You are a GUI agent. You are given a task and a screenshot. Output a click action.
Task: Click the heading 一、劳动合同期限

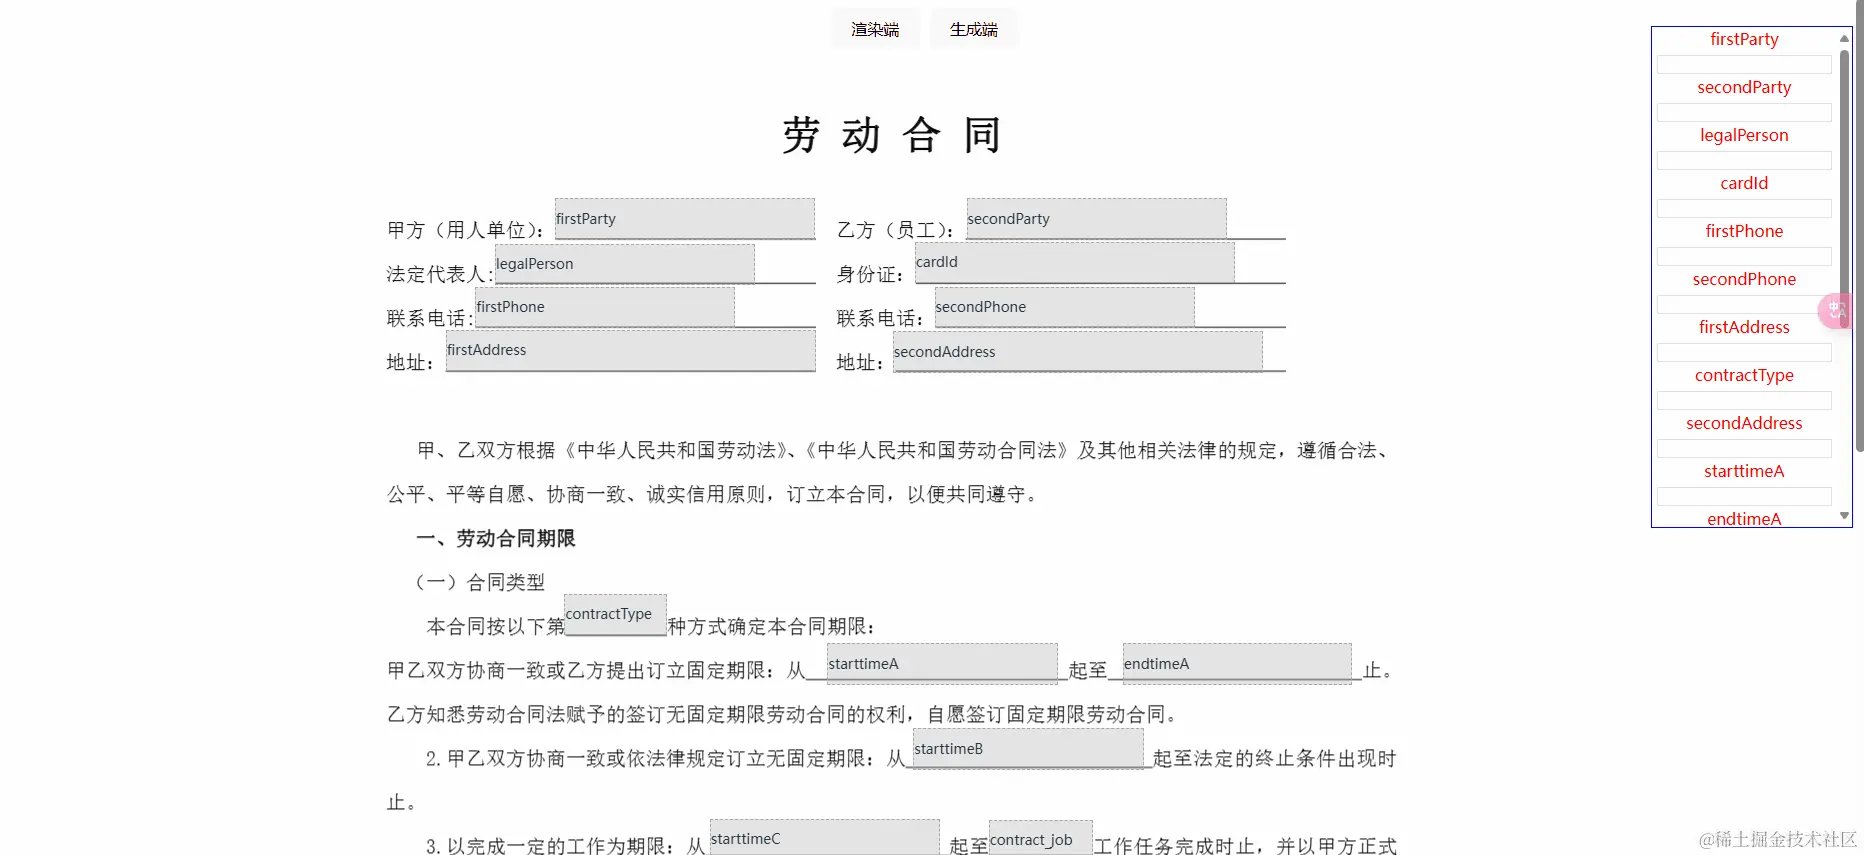click(x=496, y=538)
